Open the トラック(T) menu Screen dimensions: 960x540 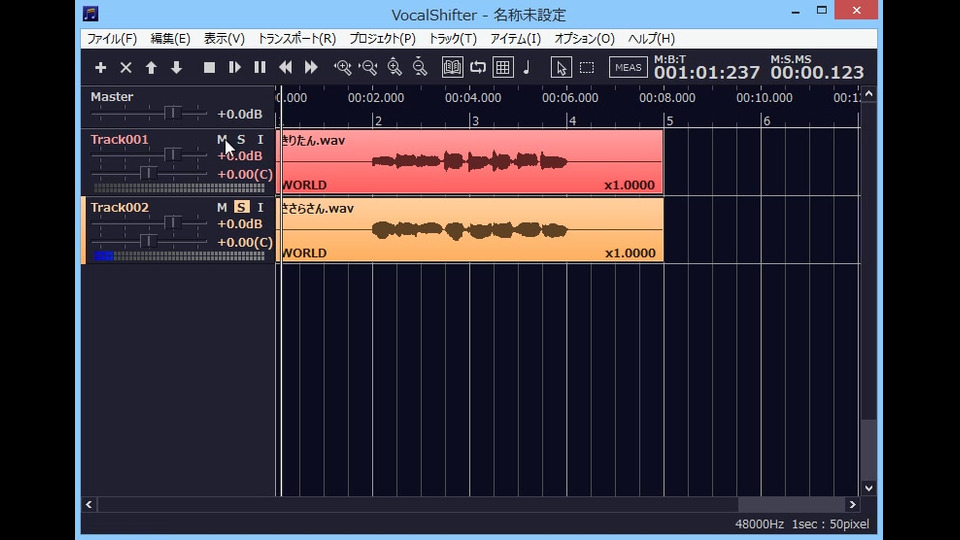click(452, 39)
